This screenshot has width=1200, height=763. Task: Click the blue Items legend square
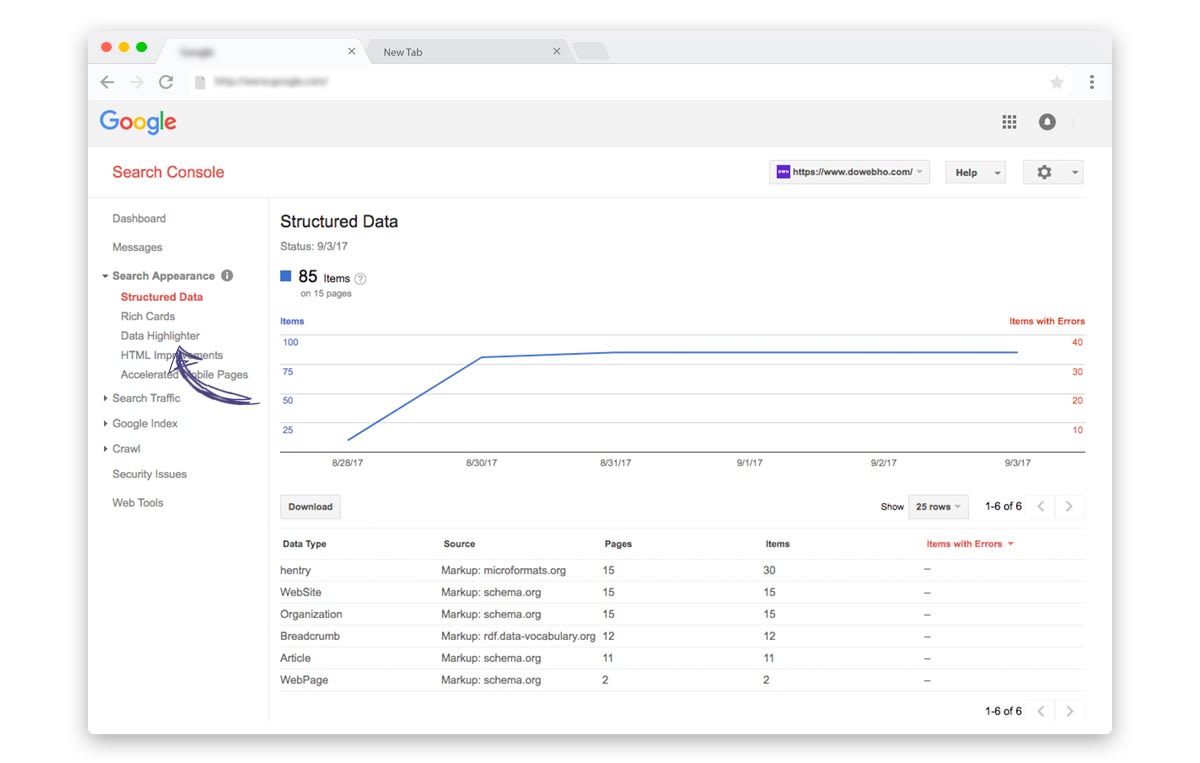(x=286, y=276)
